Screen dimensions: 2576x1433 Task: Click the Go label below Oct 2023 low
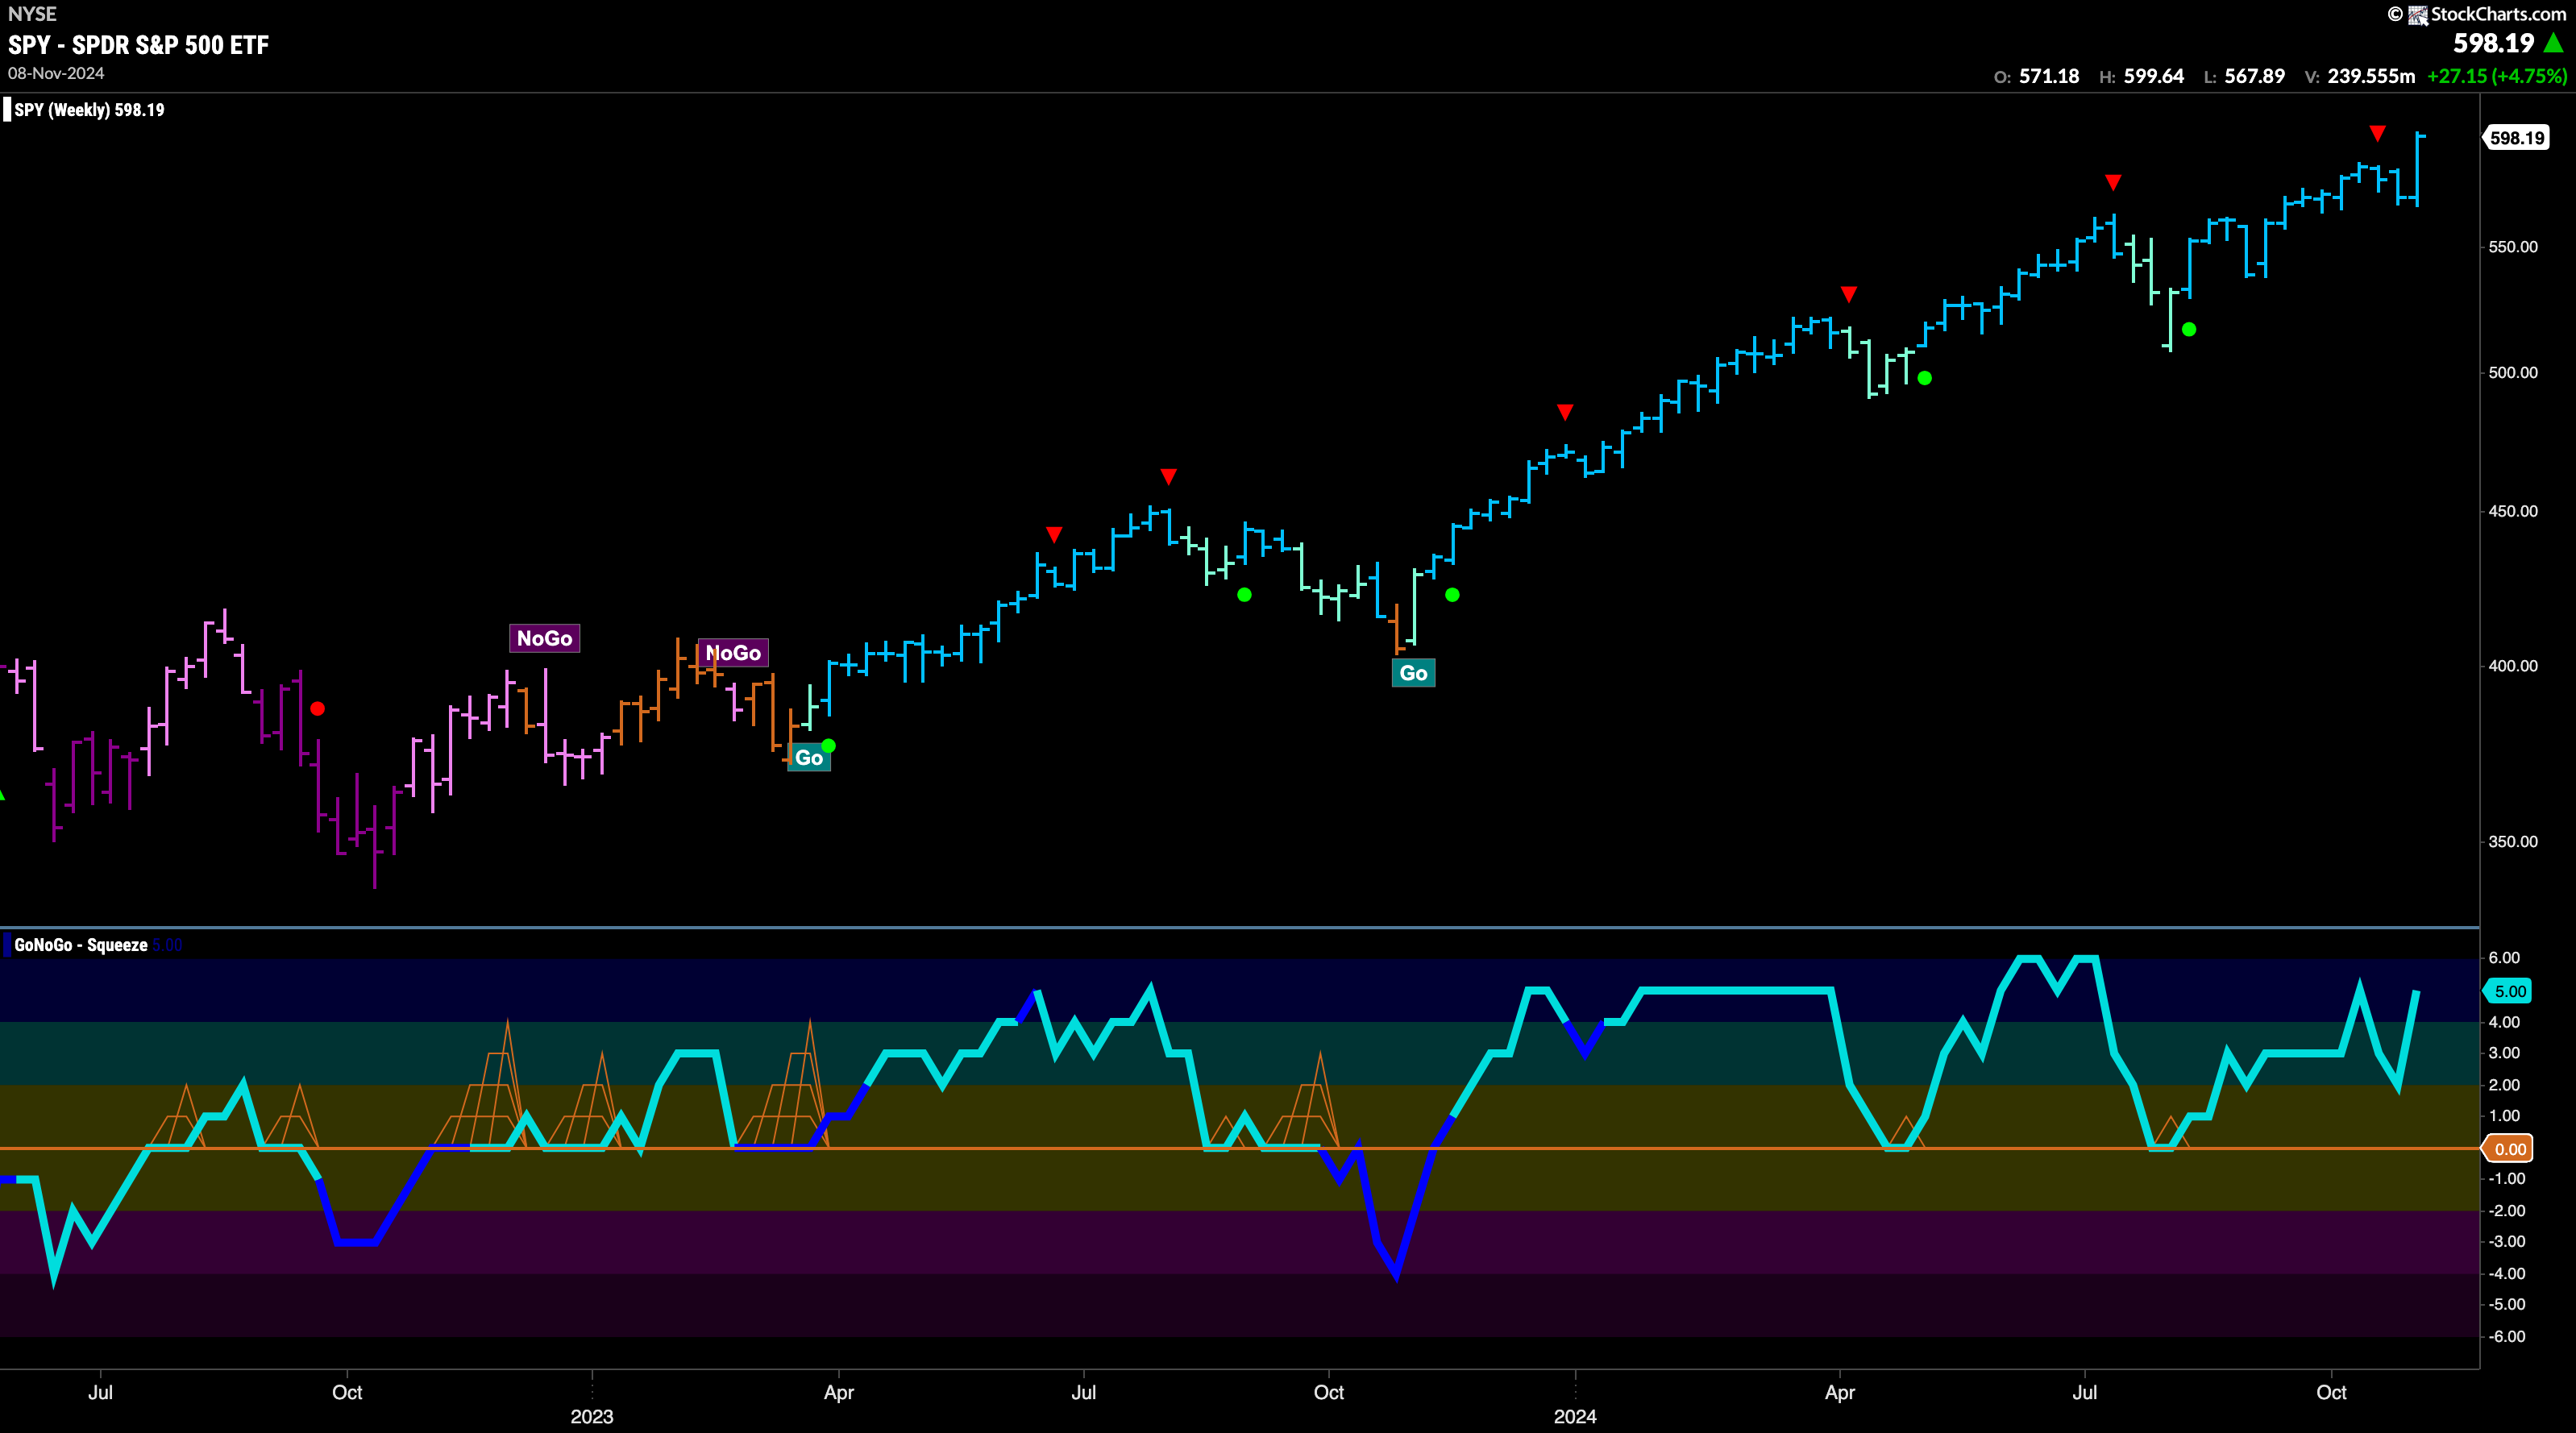click(1413, 673)
